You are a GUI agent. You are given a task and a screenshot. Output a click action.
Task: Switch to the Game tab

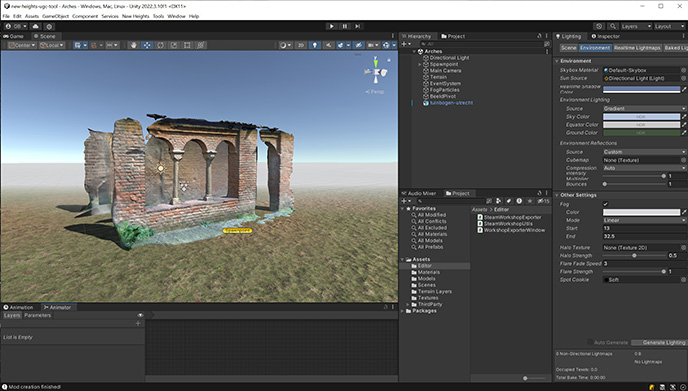pos(14,36)
